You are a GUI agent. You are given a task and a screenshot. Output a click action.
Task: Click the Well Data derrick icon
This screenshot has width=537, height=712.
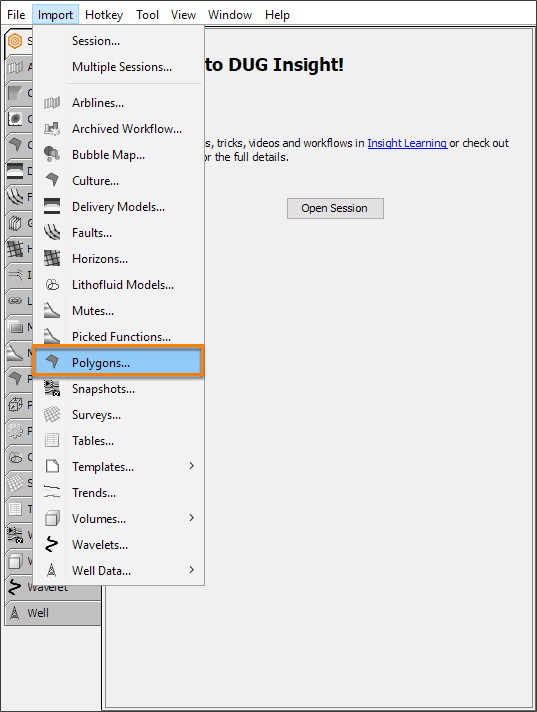(52, 570)
